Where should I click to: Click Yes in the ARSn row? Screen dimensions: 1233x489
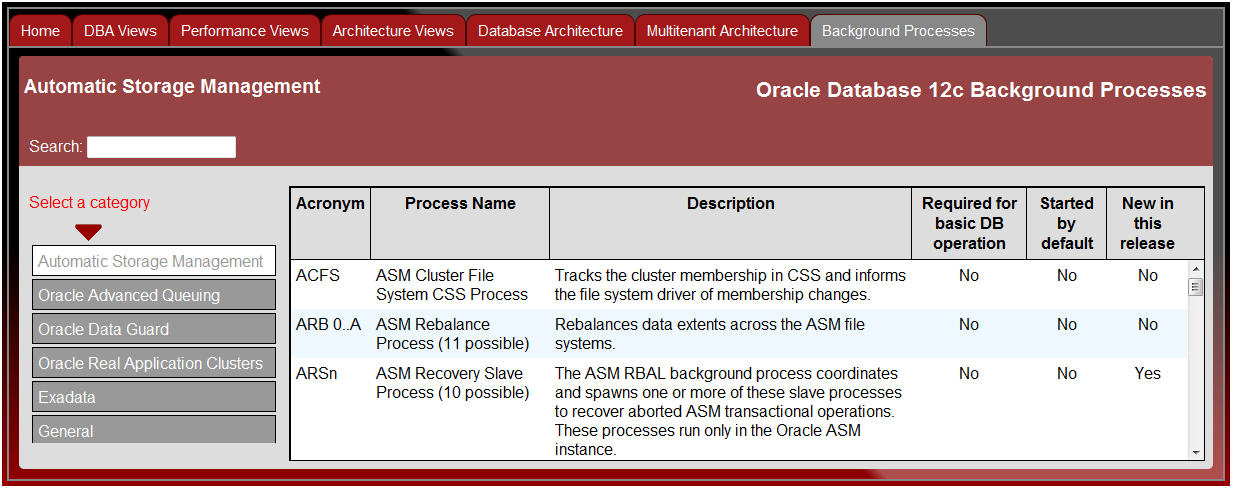pos(1147,373)
